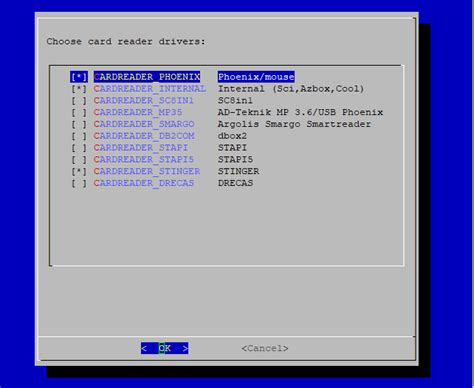
Task: Select the CARDREADER_STINGER tag text
Action: 147,171
